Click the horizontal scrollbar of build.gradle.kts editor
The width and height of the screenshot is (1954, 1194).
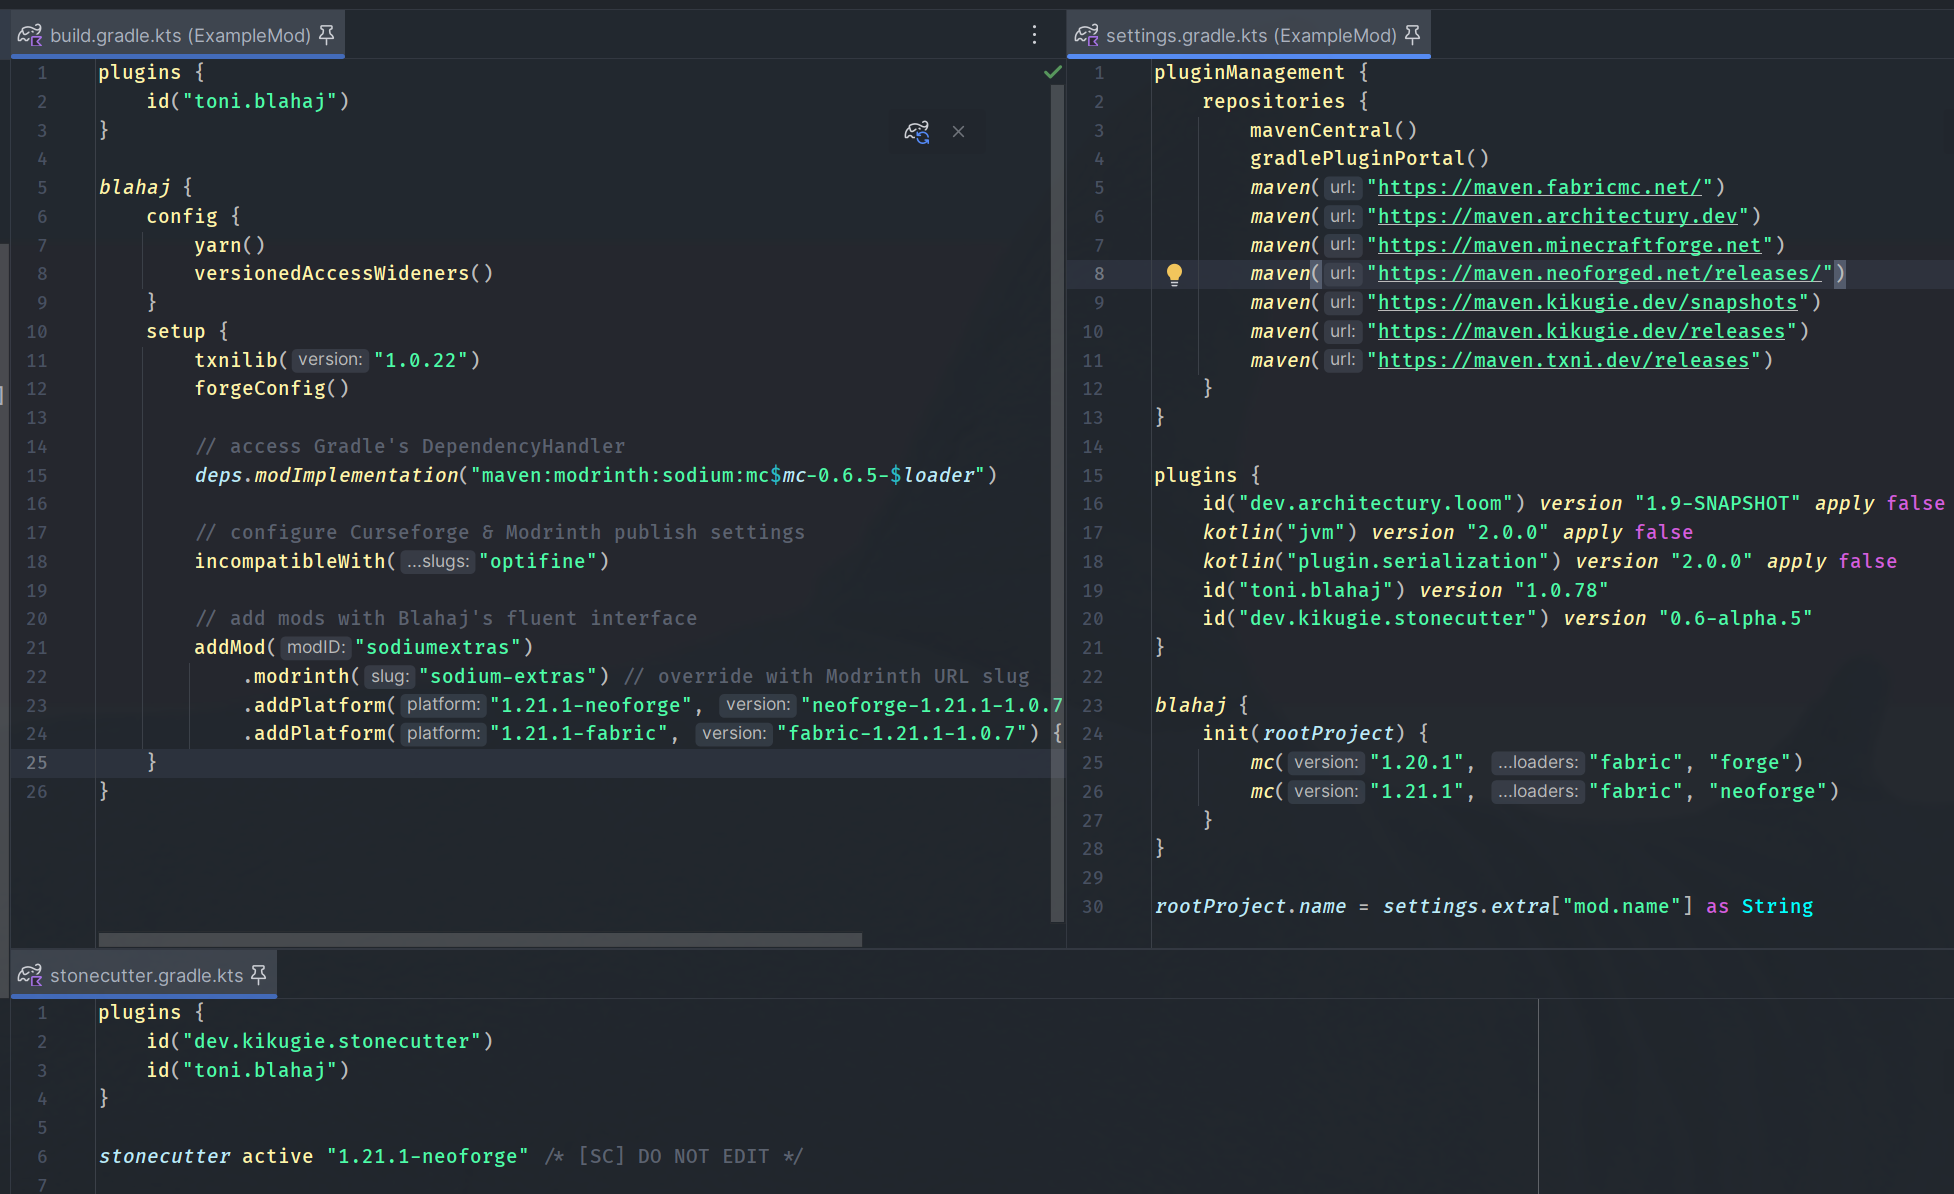point(480,940)
